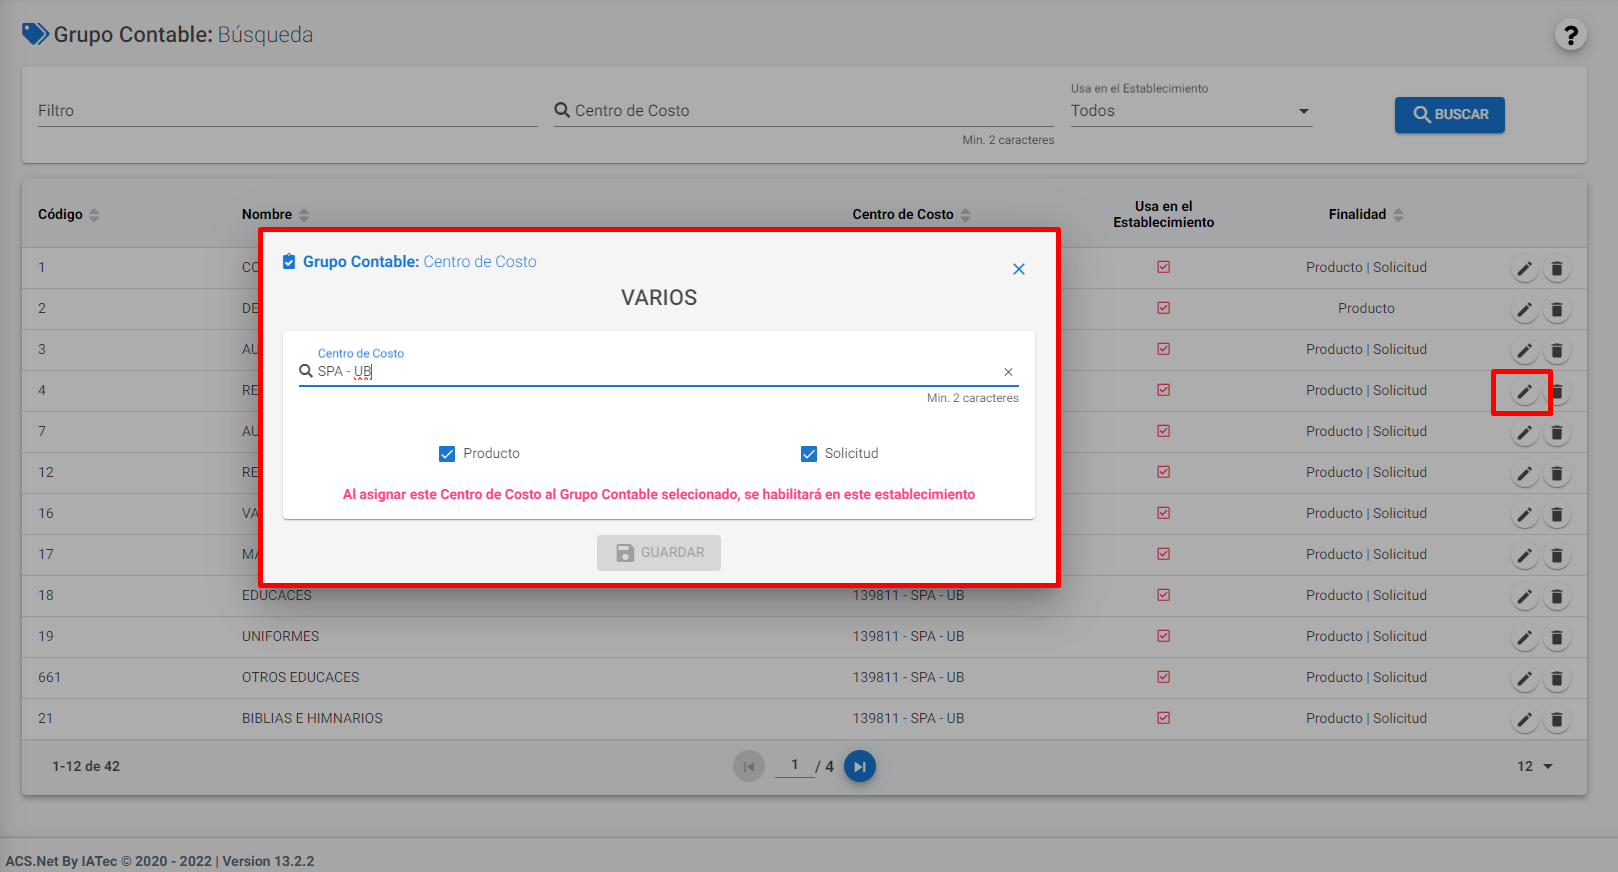Edit the UNIFORMES row
Screen dimensions: 1618x872
coord(1524,638)
